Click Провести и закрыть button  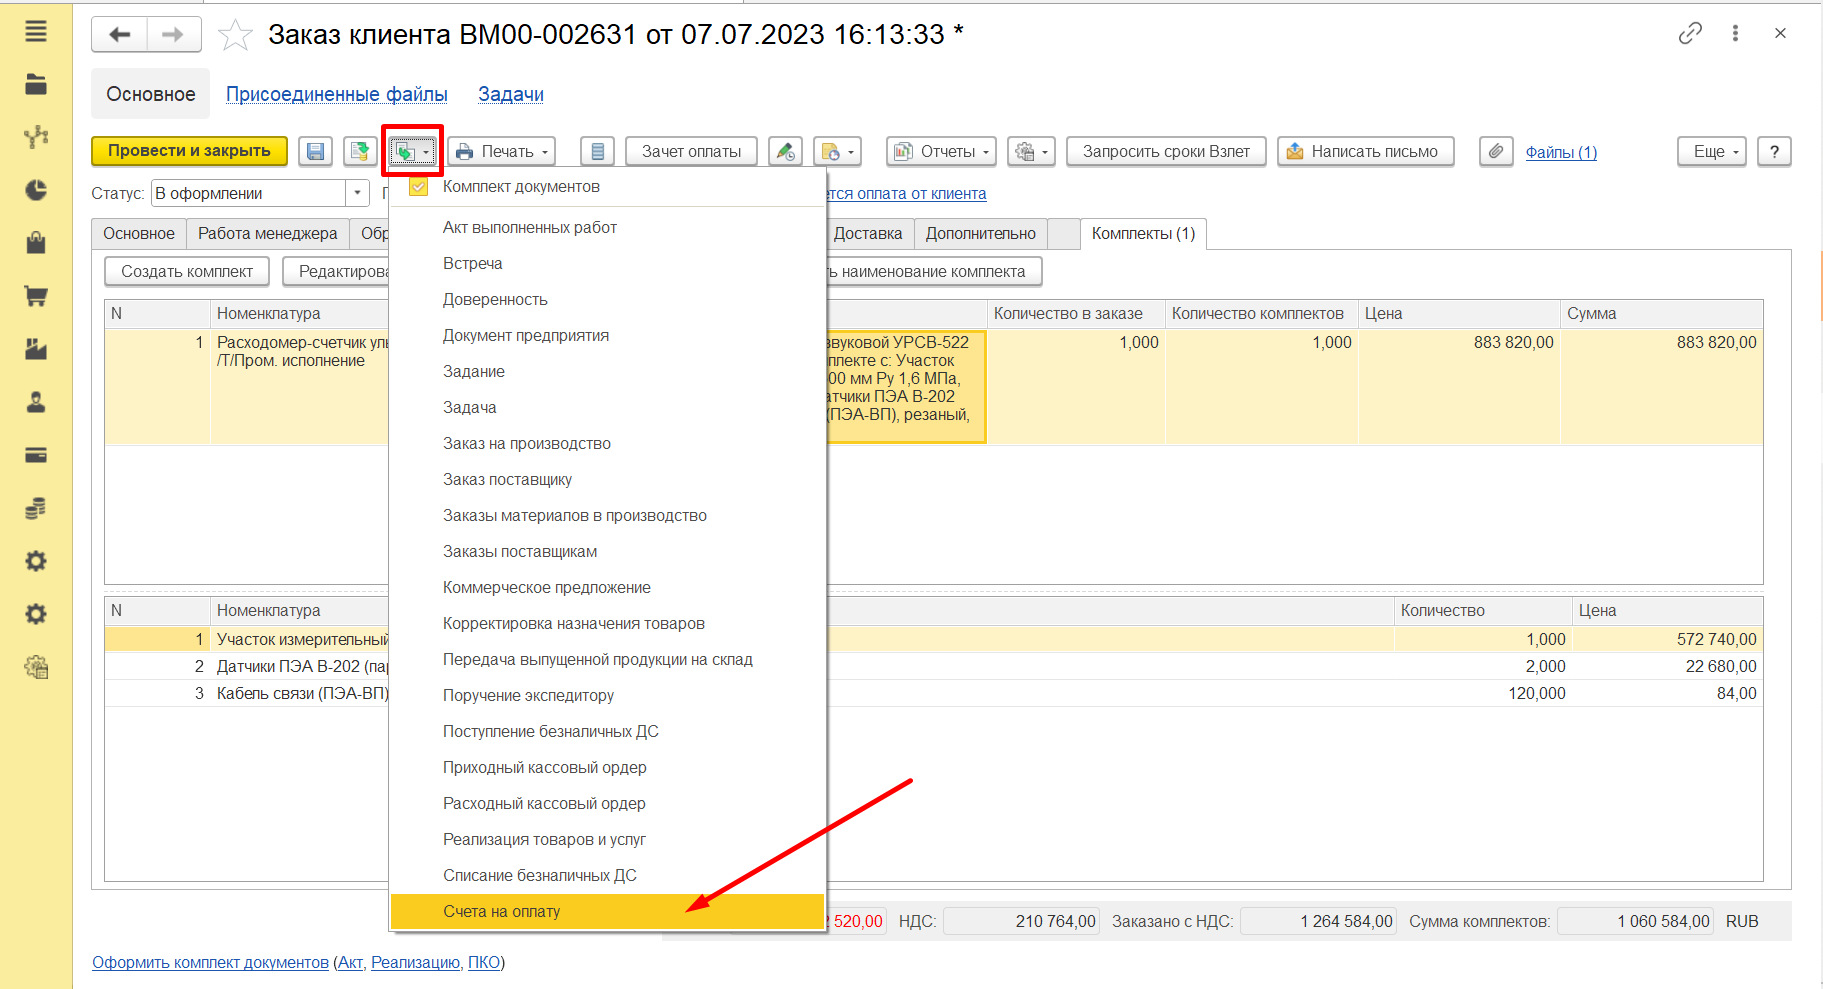[x=189, y=151]
